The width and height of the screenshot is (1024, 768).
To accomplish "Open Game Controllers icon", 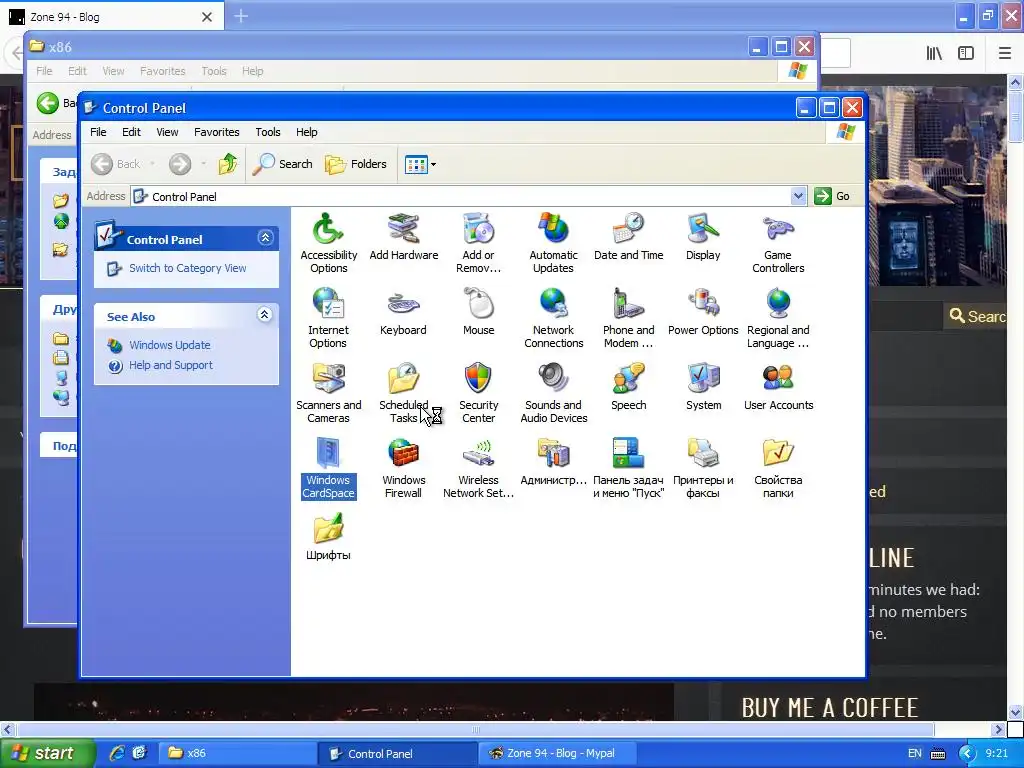I will pos(778,242).
